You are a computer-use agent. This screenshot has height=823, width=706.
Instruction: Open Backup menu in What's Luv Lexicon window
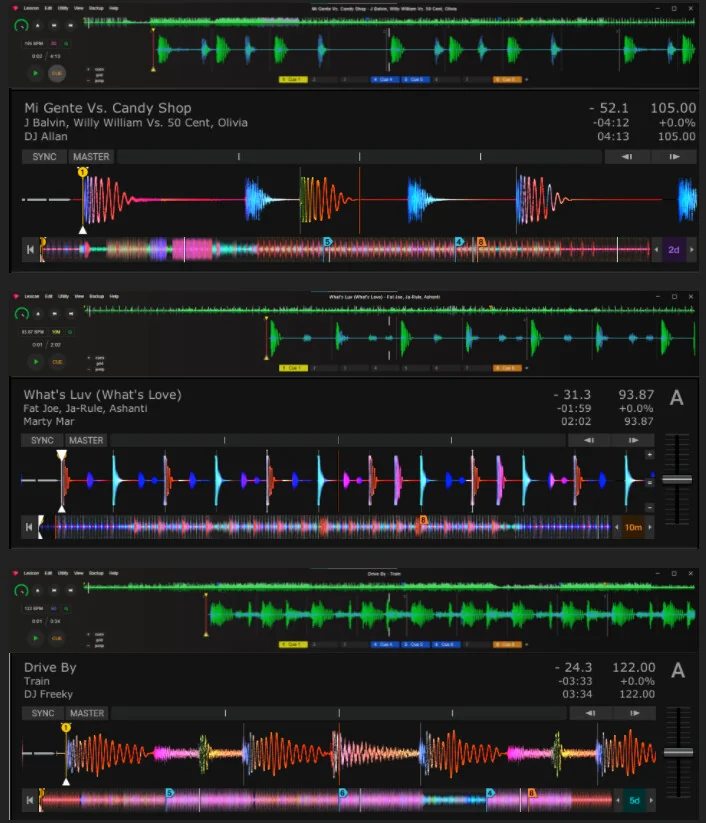coord(96,297)
